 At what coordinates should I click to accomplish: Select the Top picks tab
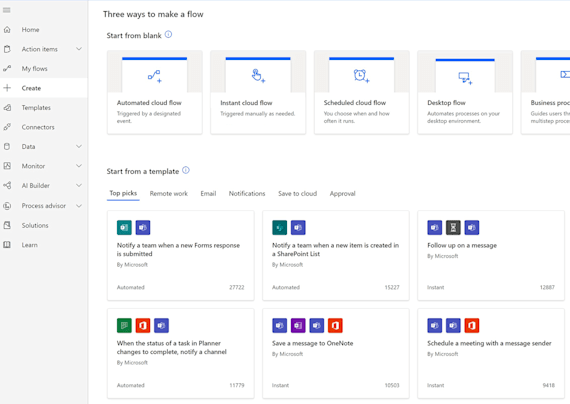click(123, 193)
